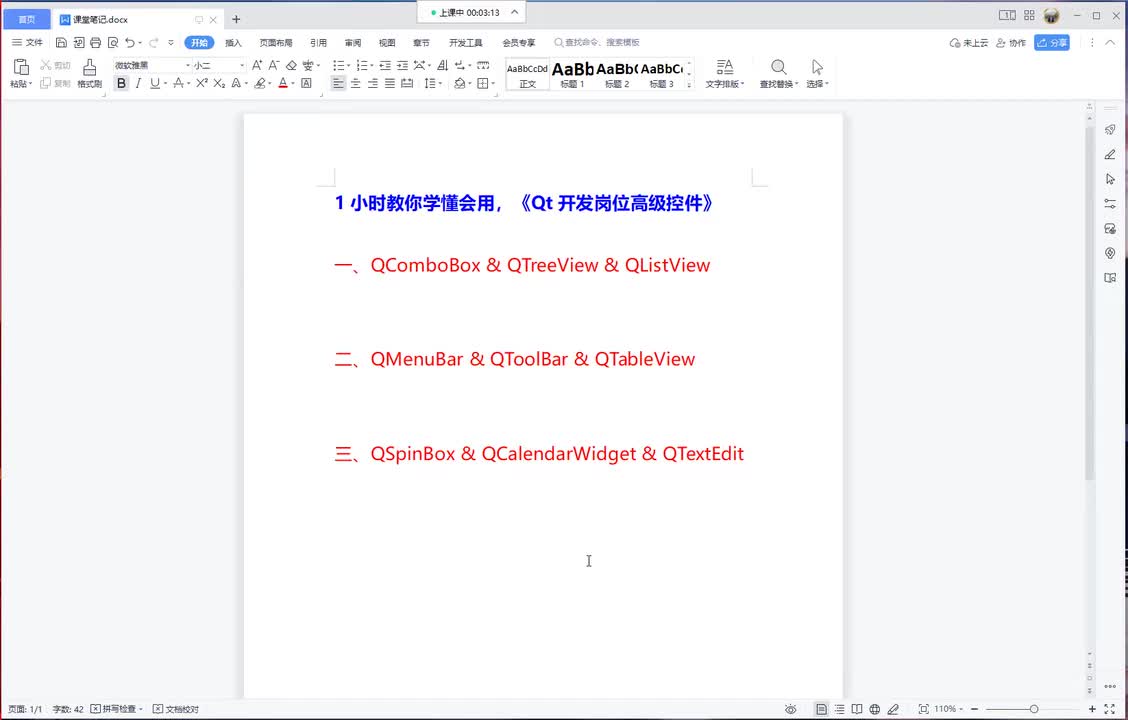
Task: Click the cloud status 未上云 button
Action: 969,42
